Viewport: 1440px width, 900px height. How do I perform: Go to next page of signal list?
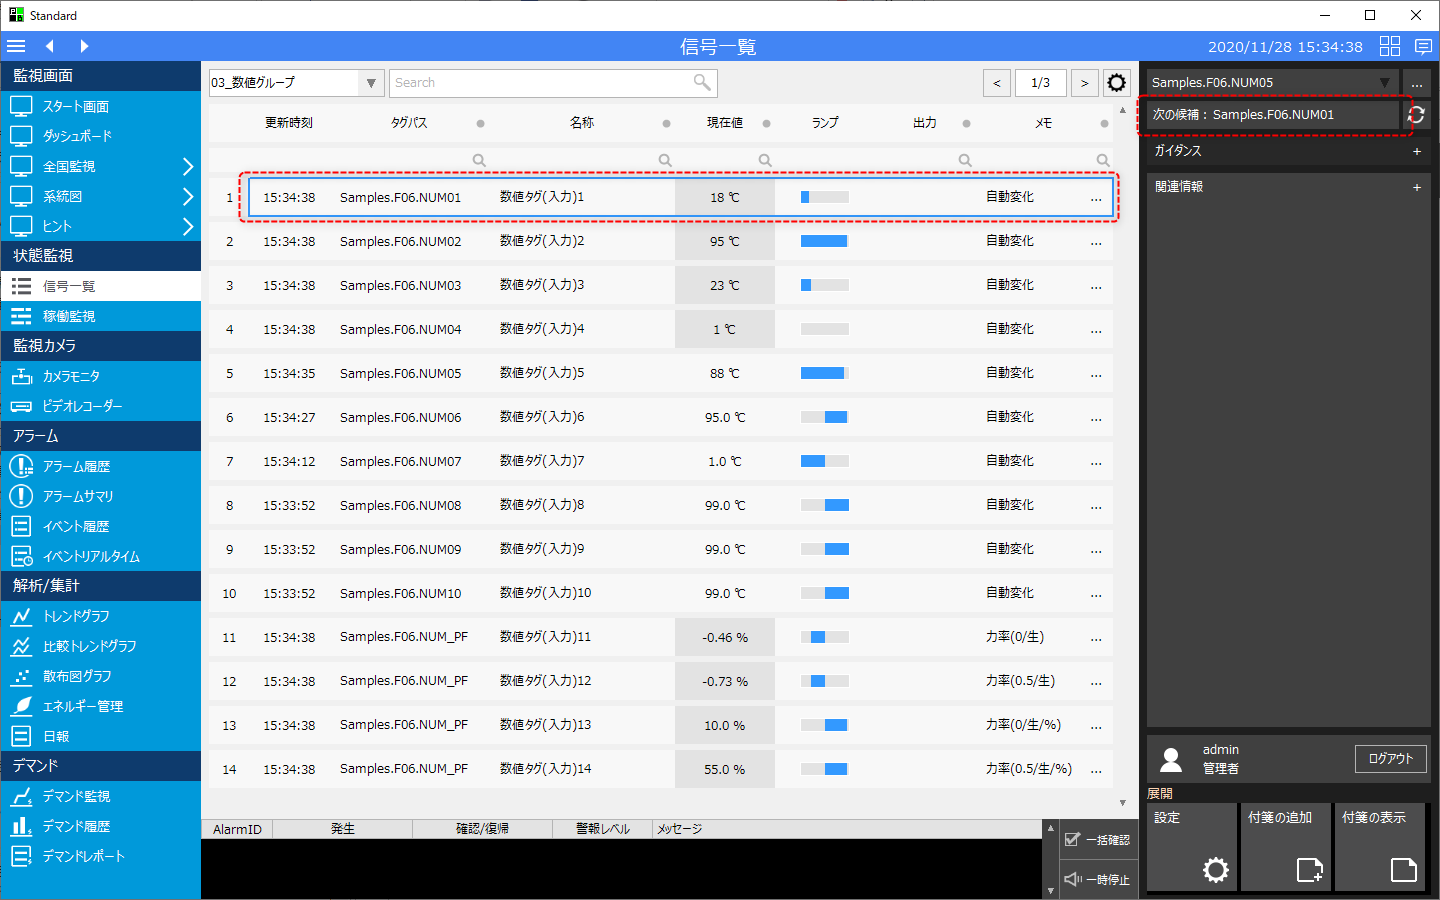pos(1084,83)
